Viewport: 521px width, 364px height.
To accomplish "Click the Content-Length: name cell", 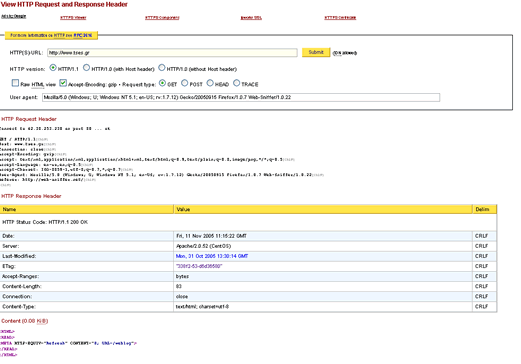I will pyautogui.click(x=87, y=286).
